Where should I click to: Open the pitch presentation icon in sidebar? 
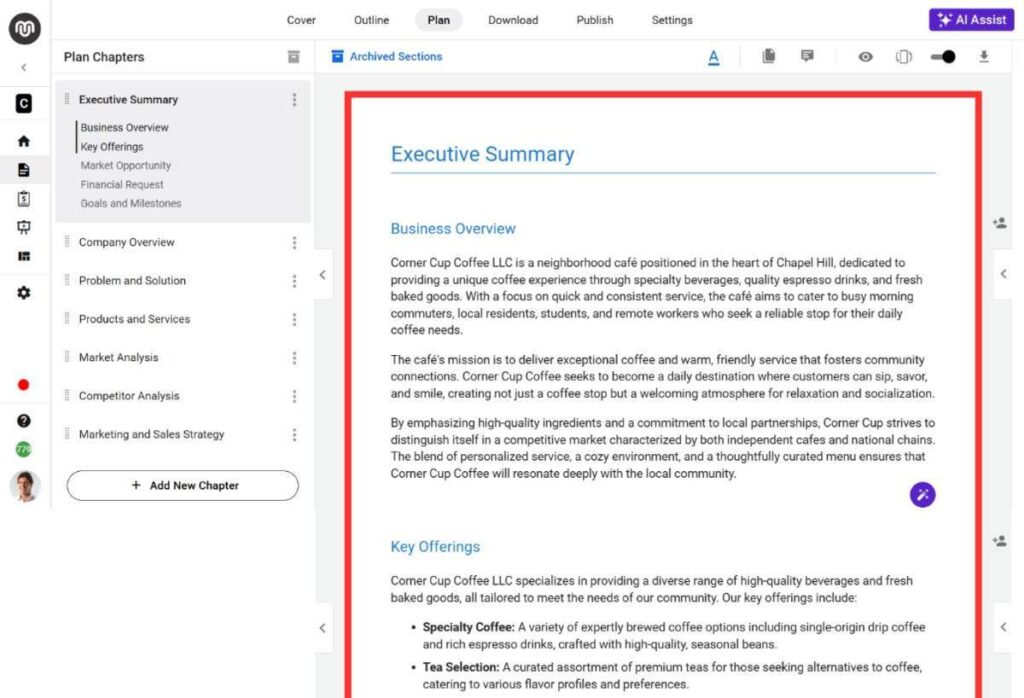click(x=24, y=227)
